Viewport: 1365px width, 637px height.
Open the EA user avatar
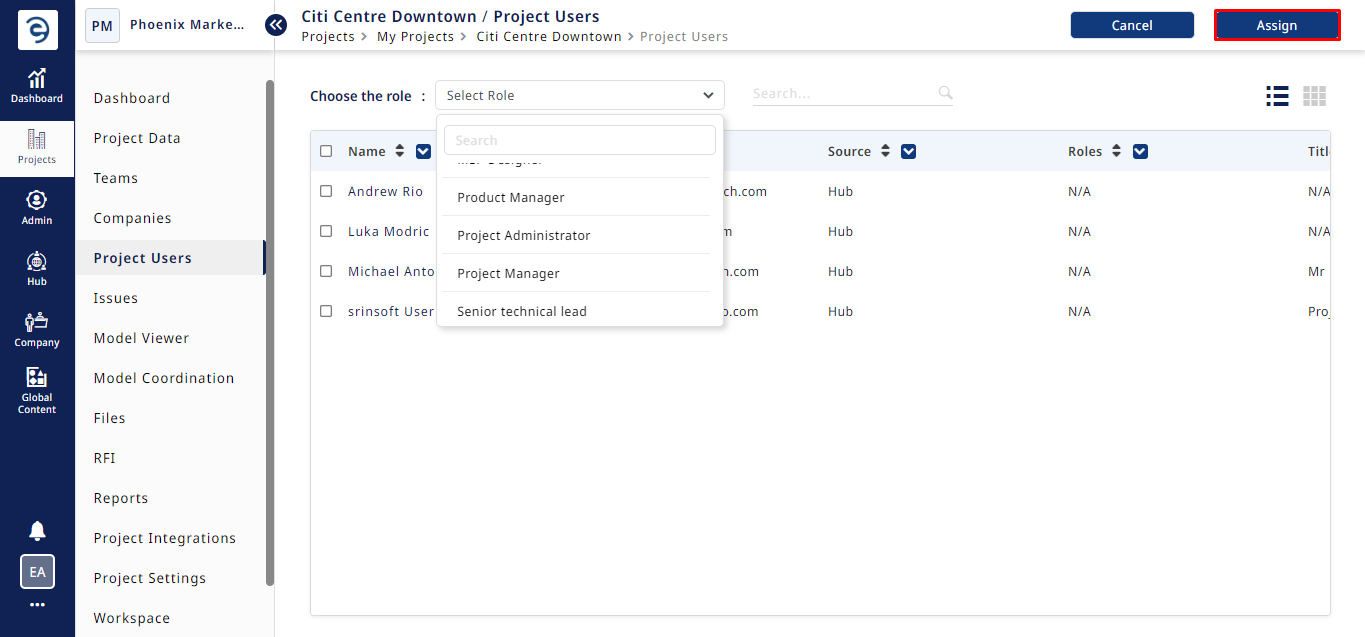[38, 572]
